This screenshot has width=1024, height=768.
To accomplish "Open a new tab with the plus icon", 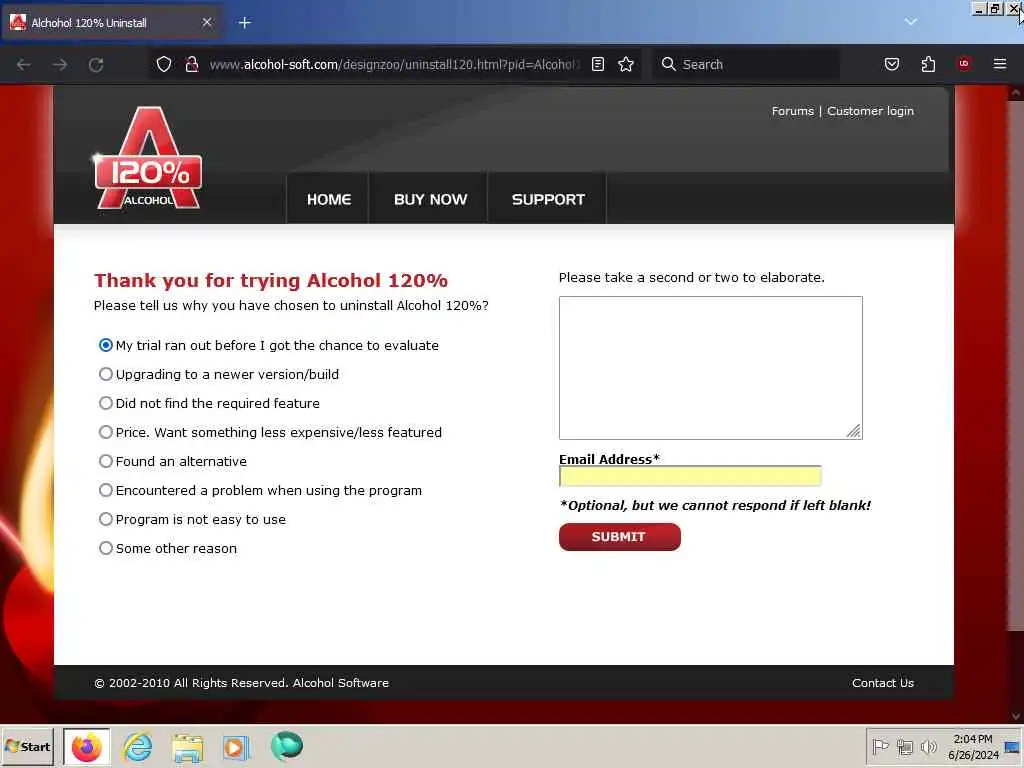I will [244, 23].
